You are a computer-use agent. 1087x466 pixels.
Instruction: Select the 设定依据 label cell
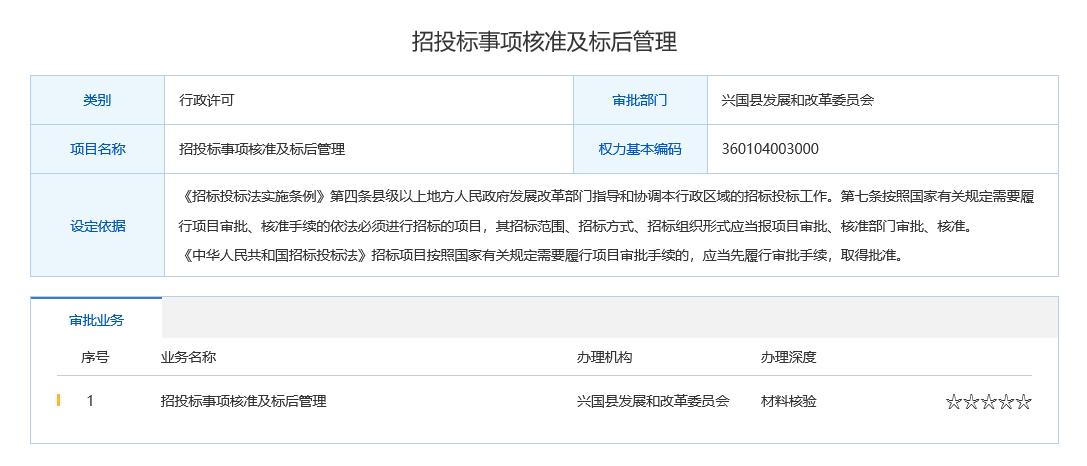(x=97, y=225)
